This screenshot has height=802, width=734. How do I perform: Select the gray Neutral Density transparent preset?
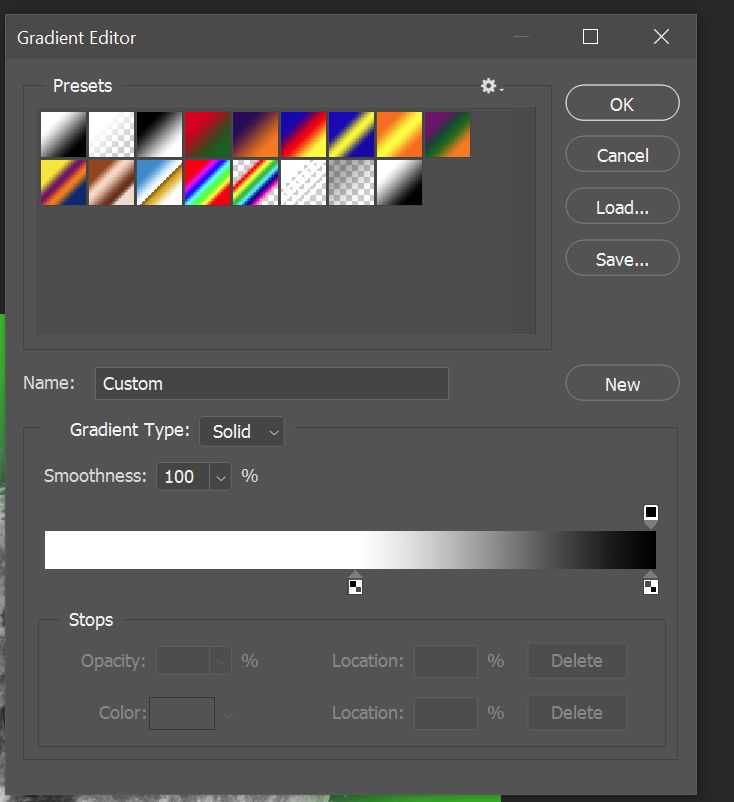[x=352, y=183]
